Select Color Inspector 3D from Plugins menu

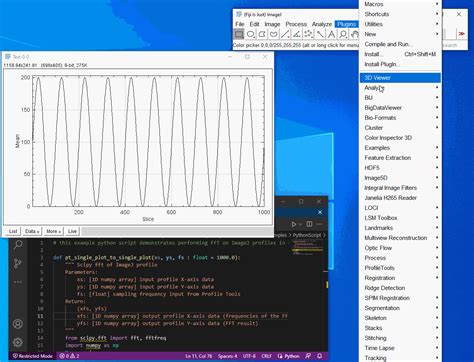point(400,138)
